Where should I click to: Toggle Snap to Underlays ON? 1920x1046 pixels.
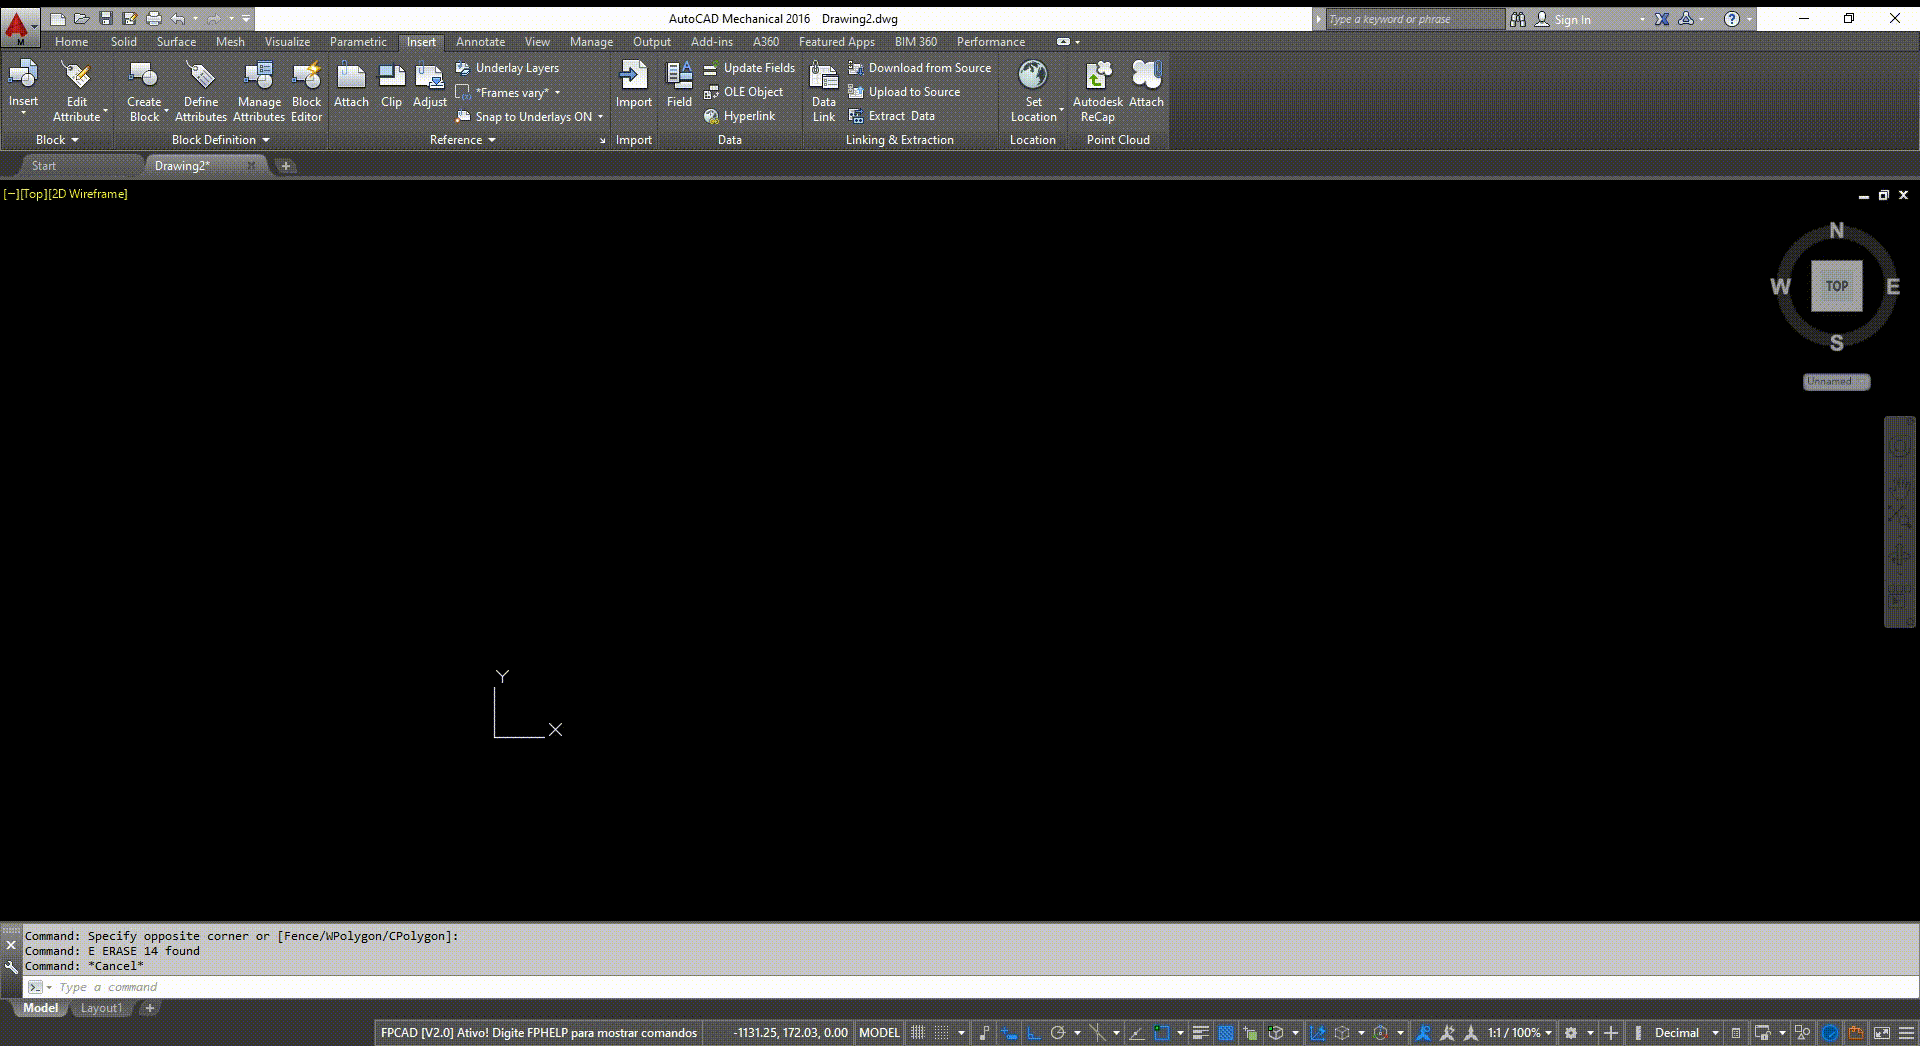coord(528,116)
